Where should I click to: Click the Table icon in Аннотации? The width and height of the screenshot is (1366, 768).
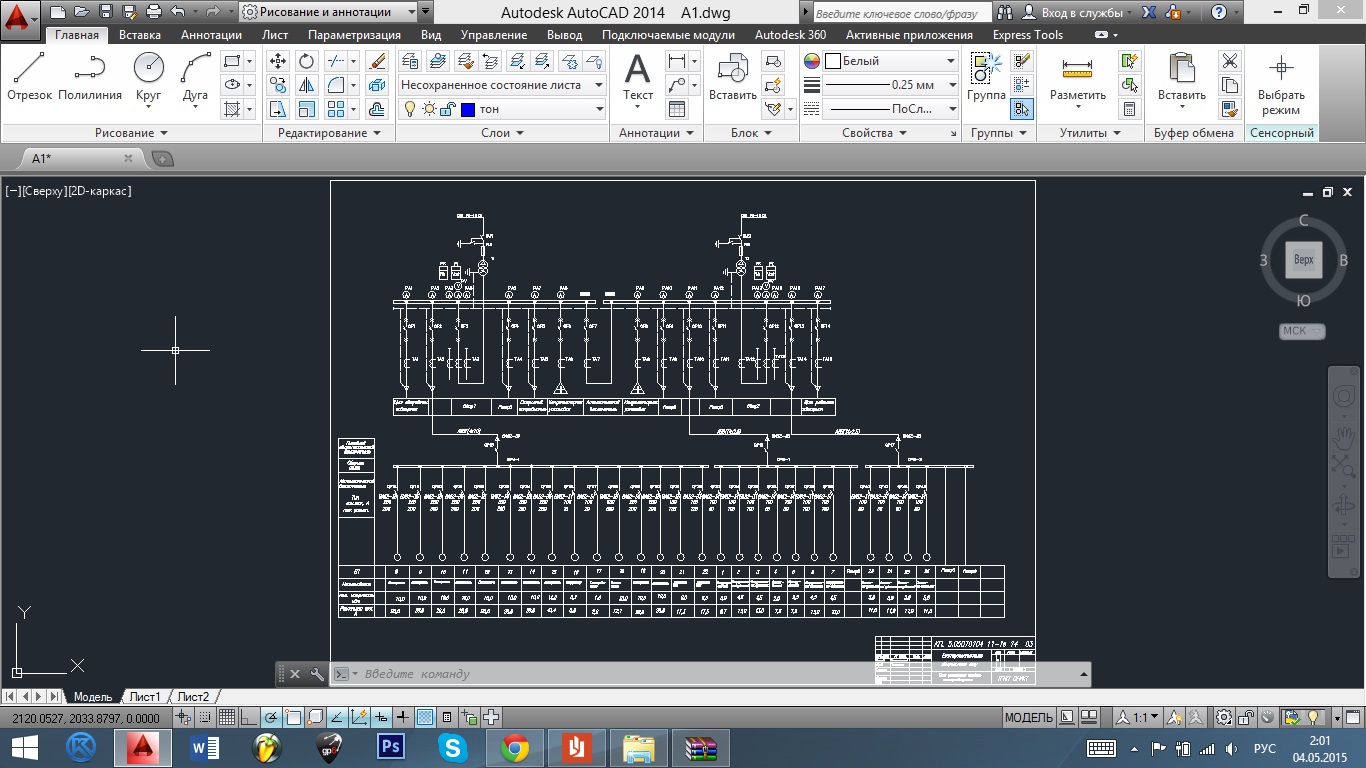tap(677, 109)
